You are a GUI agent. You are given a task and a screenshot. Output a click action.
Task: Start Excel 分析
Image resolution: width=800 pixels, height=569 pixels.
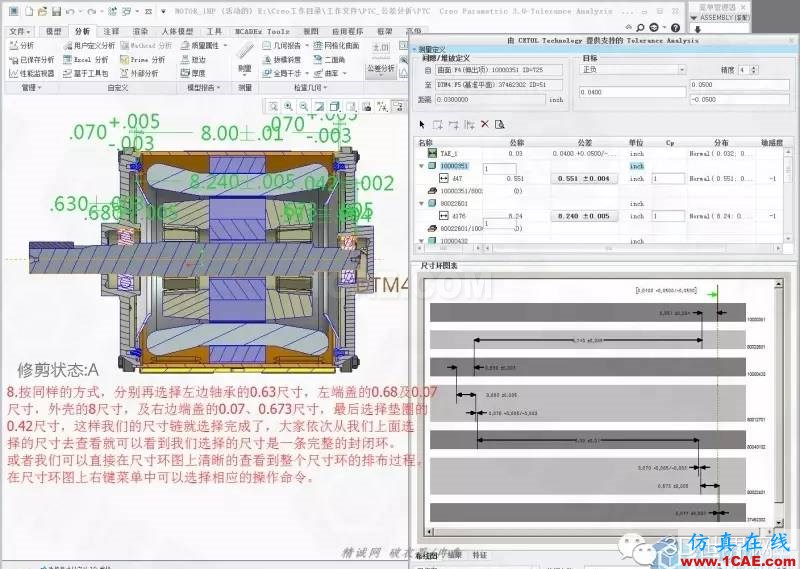pos(86,60)
